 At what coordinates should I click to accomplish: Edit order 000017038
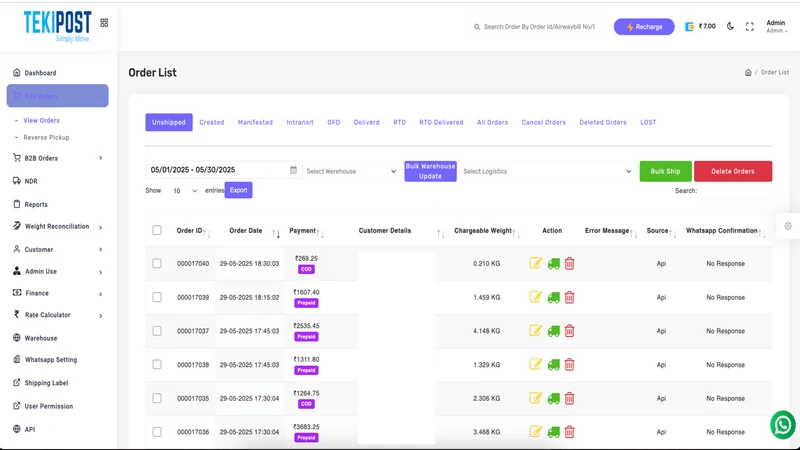tap(535, 364)
